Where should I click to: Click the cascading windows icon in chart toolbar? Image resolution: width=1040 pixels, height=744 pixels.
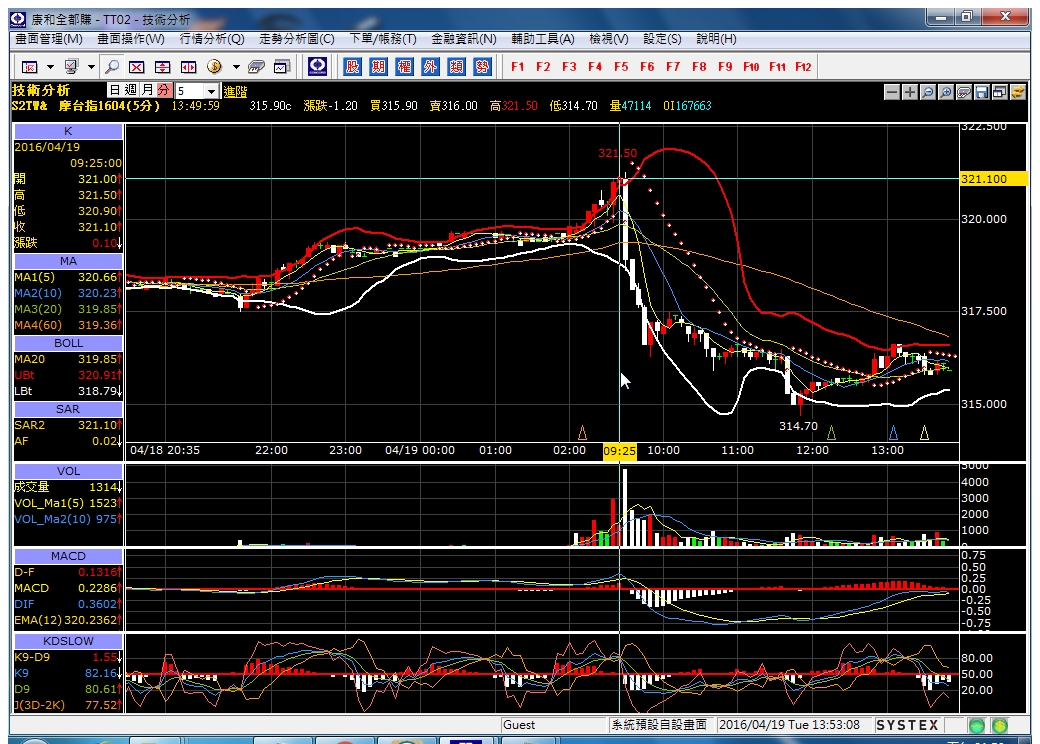(1000, 92)
